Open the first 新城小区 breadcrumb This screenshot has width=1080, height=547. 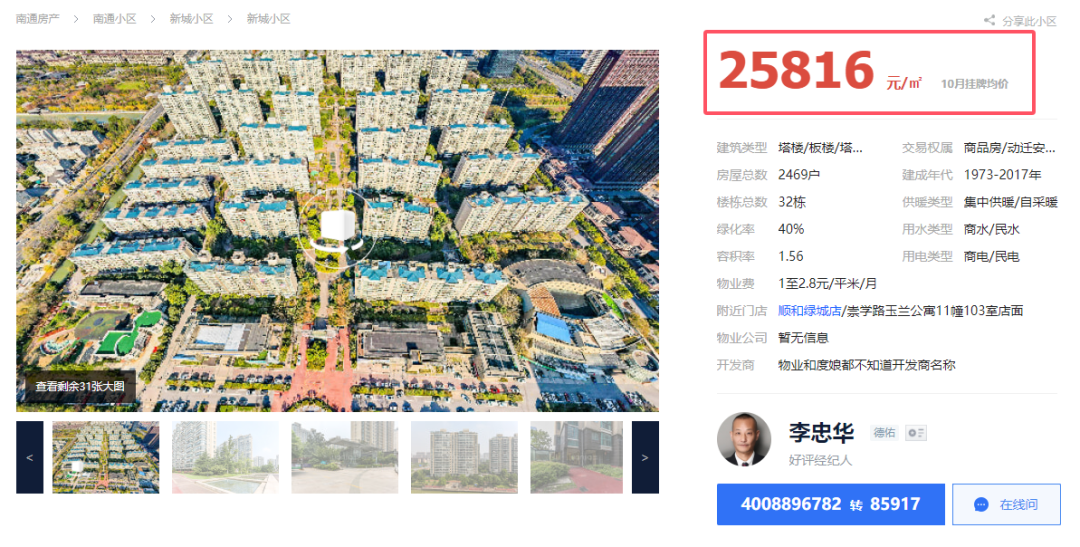[191, 19]
